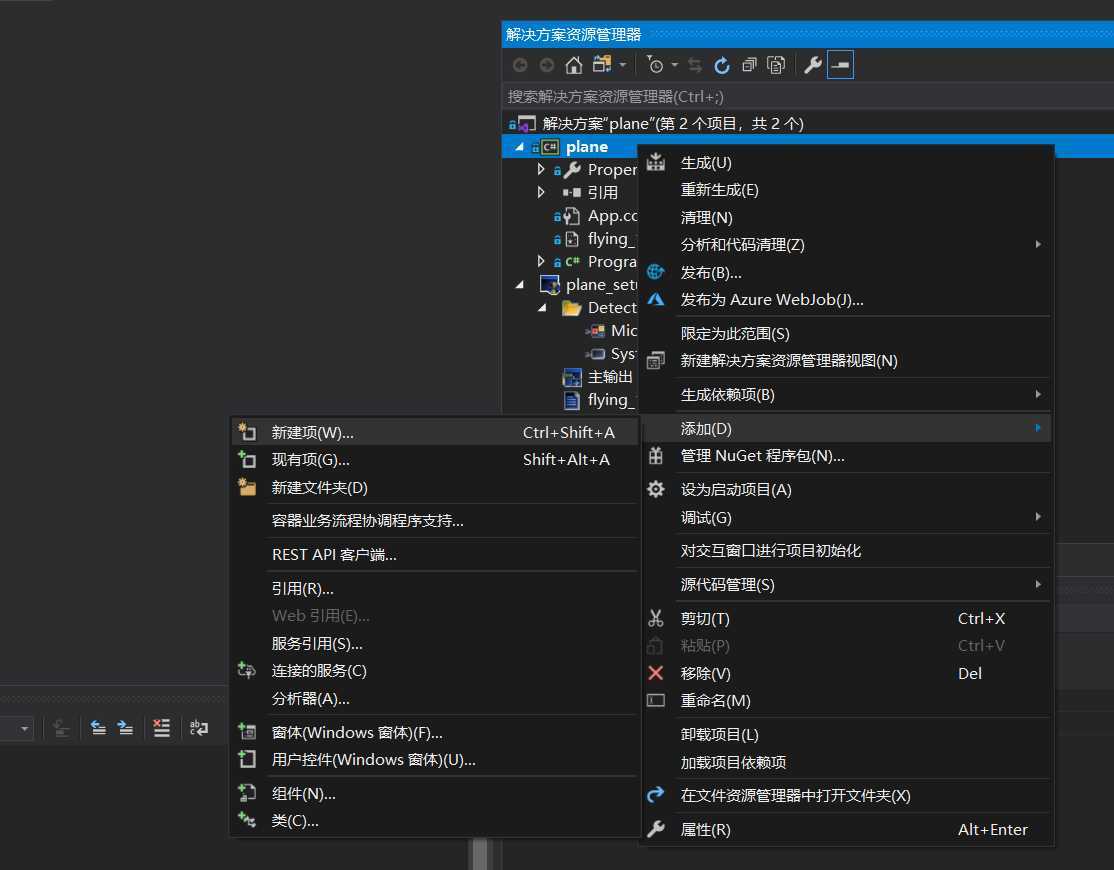Choose 重命名(M) menu item
This screenshot has width=1114, height=870.
tap(846, 701)
